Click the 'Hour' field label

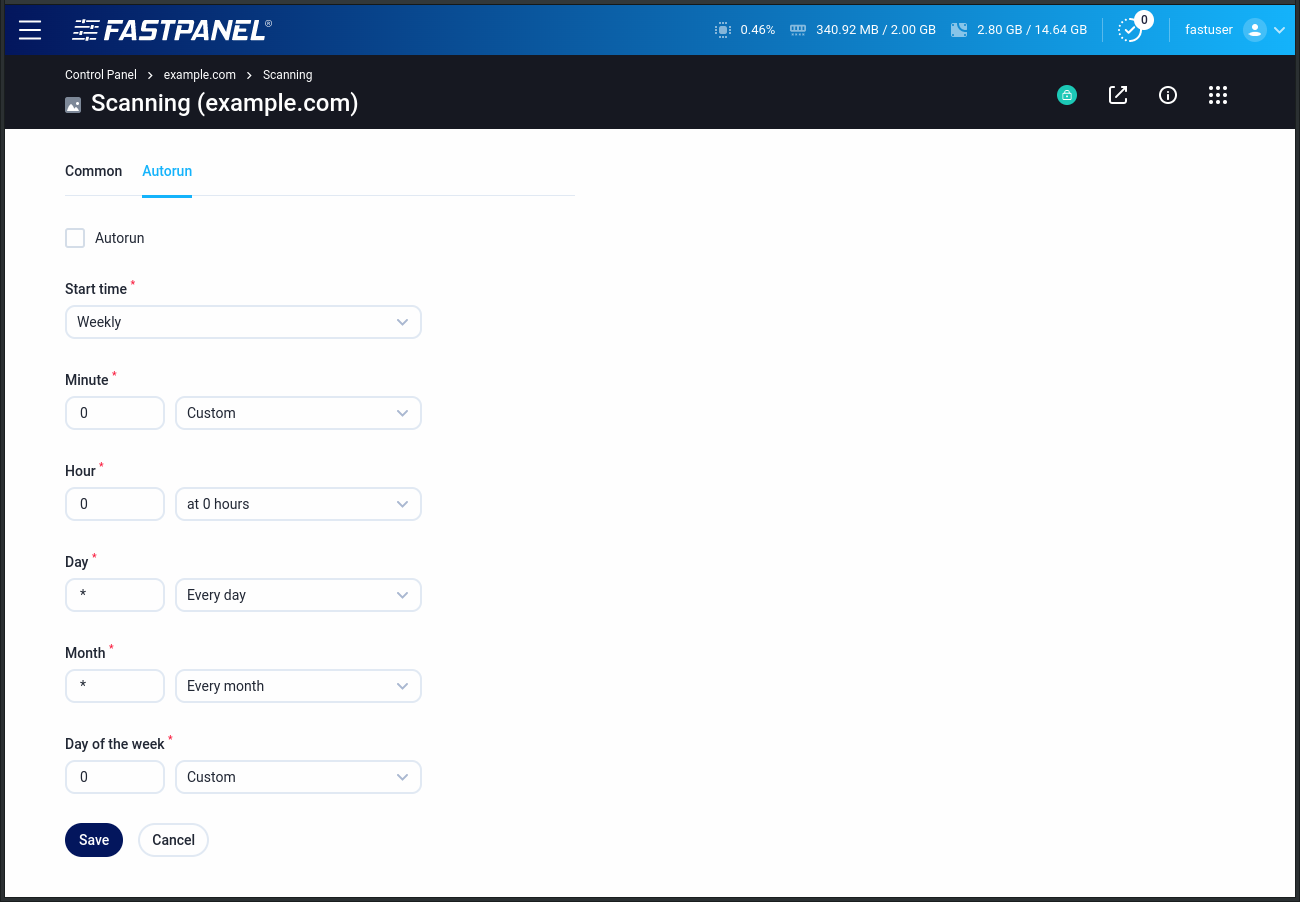(x=80, y=471)
